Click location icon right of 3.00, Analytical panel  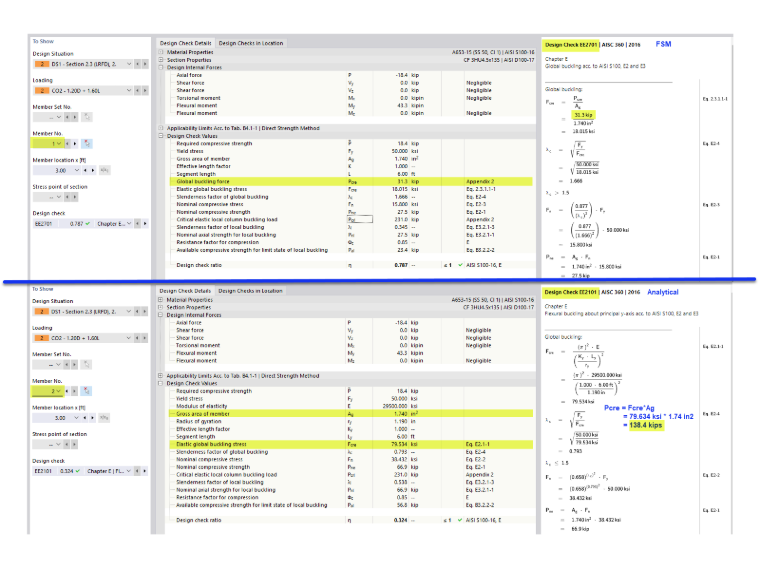104,417
